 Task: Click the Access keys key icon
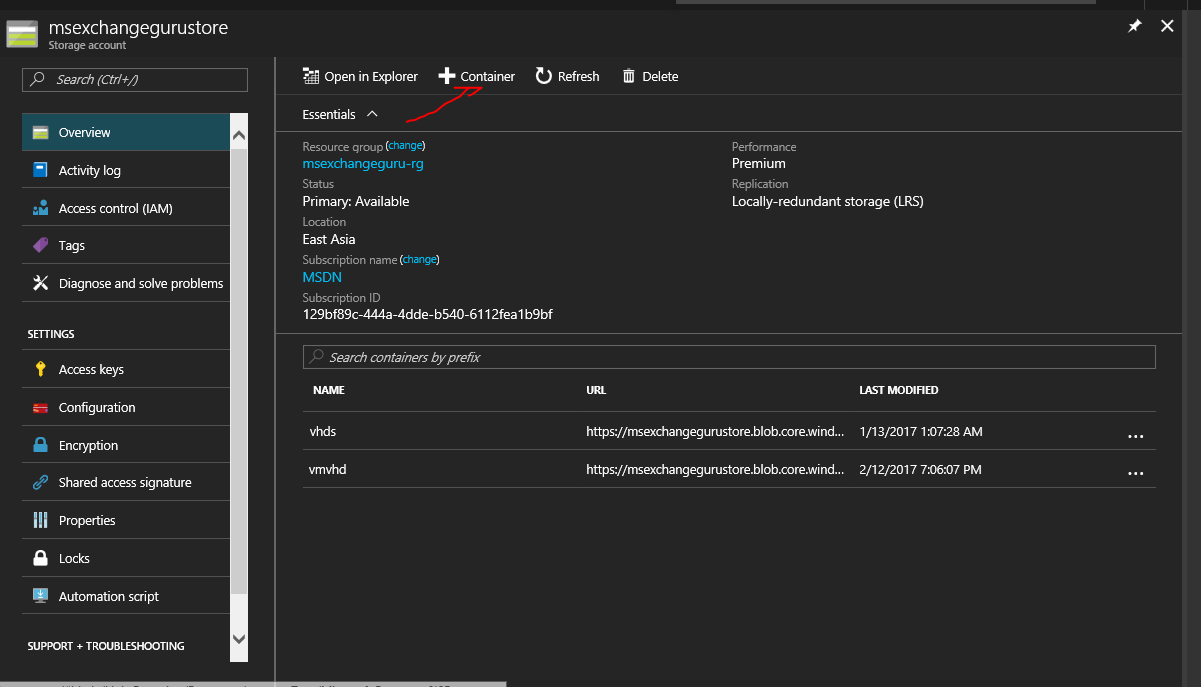(x=41, y=369)
